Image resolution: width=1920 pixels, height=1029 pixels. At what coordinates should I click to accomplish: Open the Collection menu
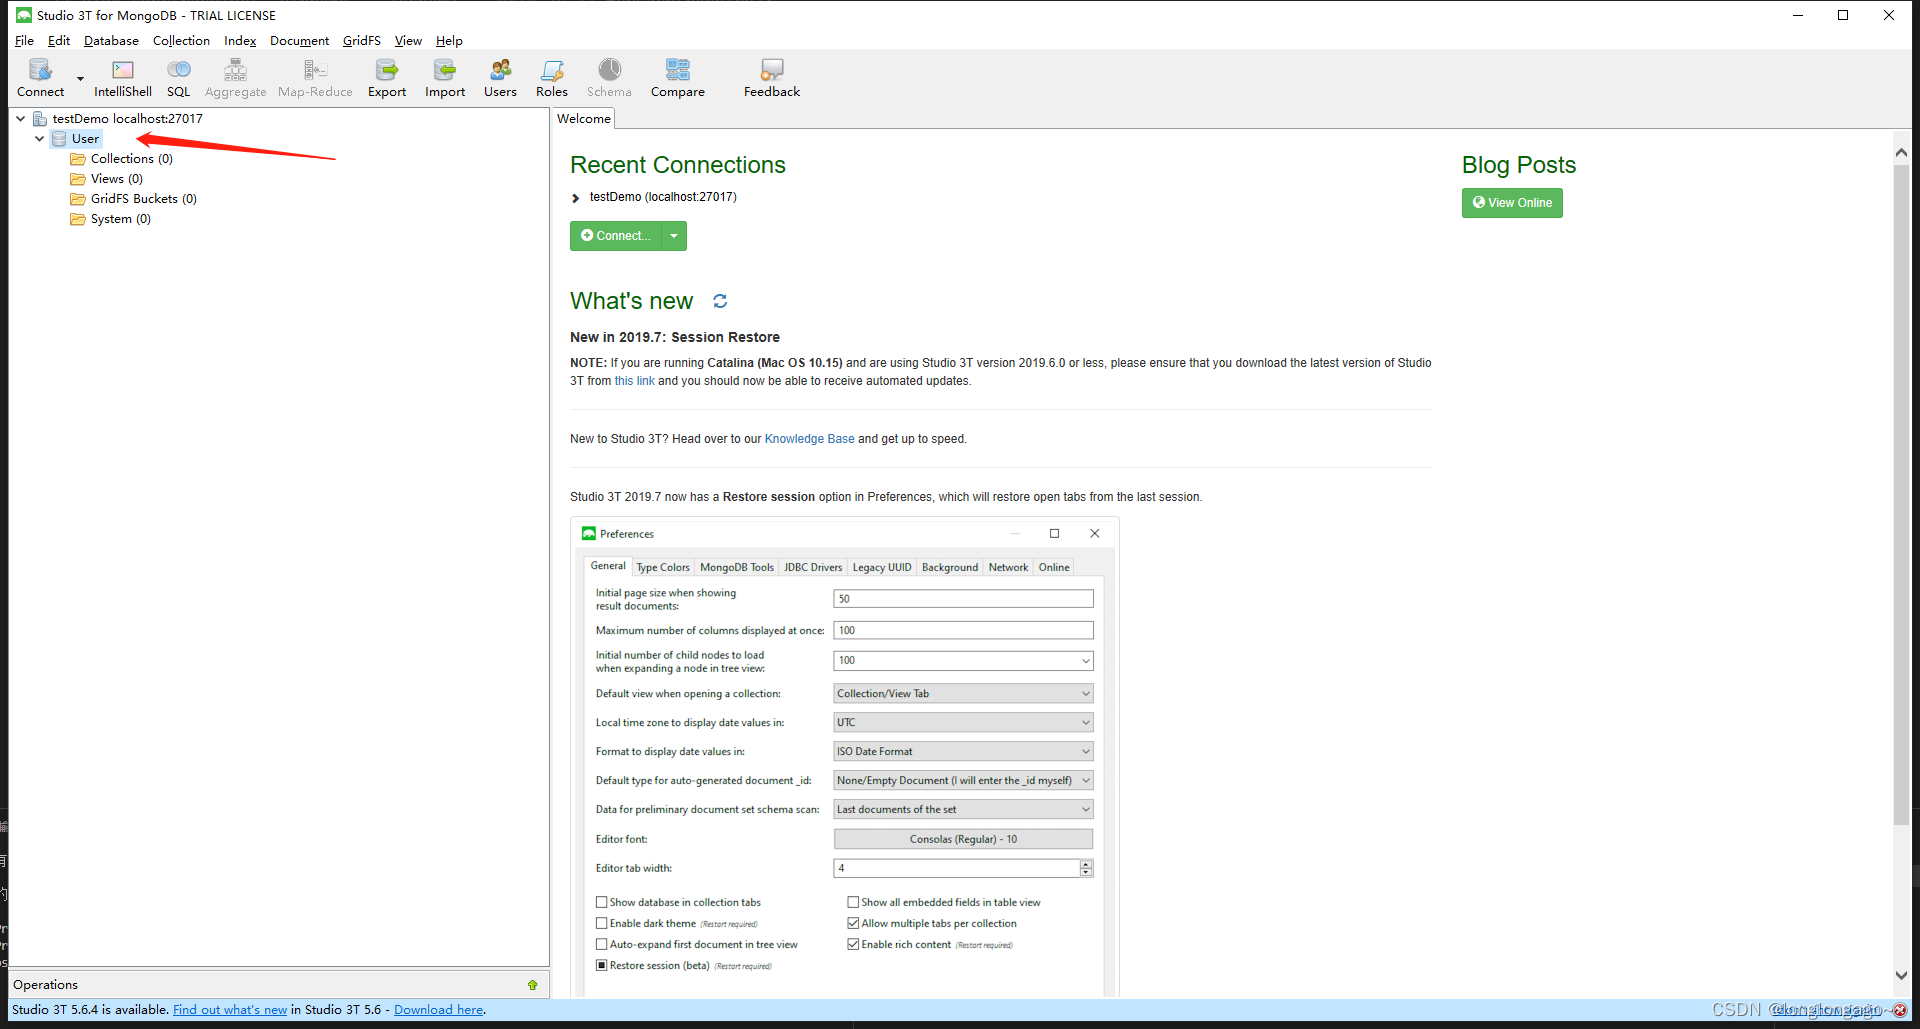[x=181, y=41]
